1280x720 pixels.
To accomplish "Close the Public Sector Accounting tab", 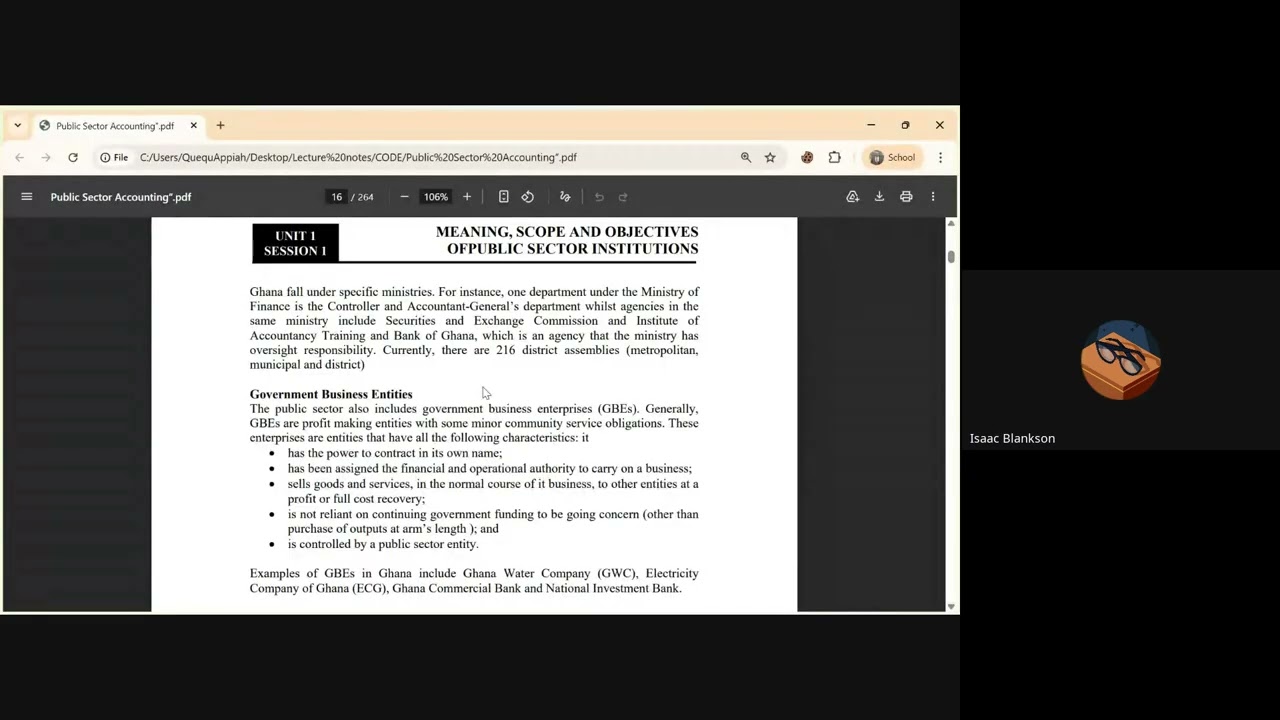I will [194, 125].
